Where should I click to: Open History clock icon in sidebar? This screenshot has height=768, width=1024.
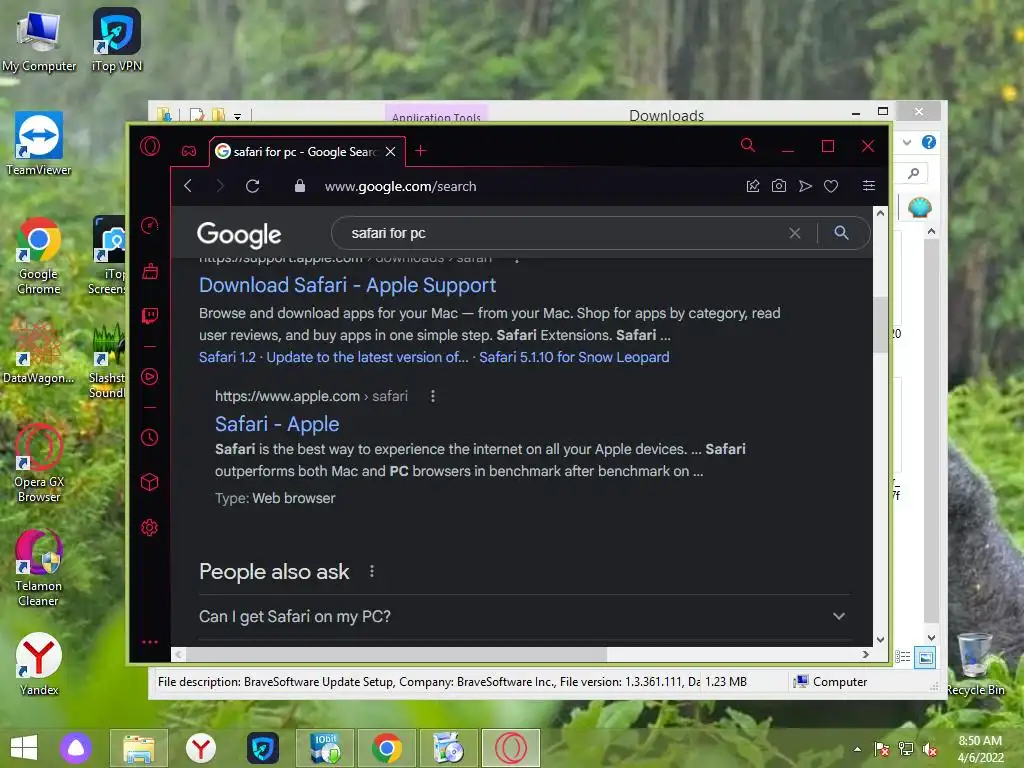click(150, 438)
